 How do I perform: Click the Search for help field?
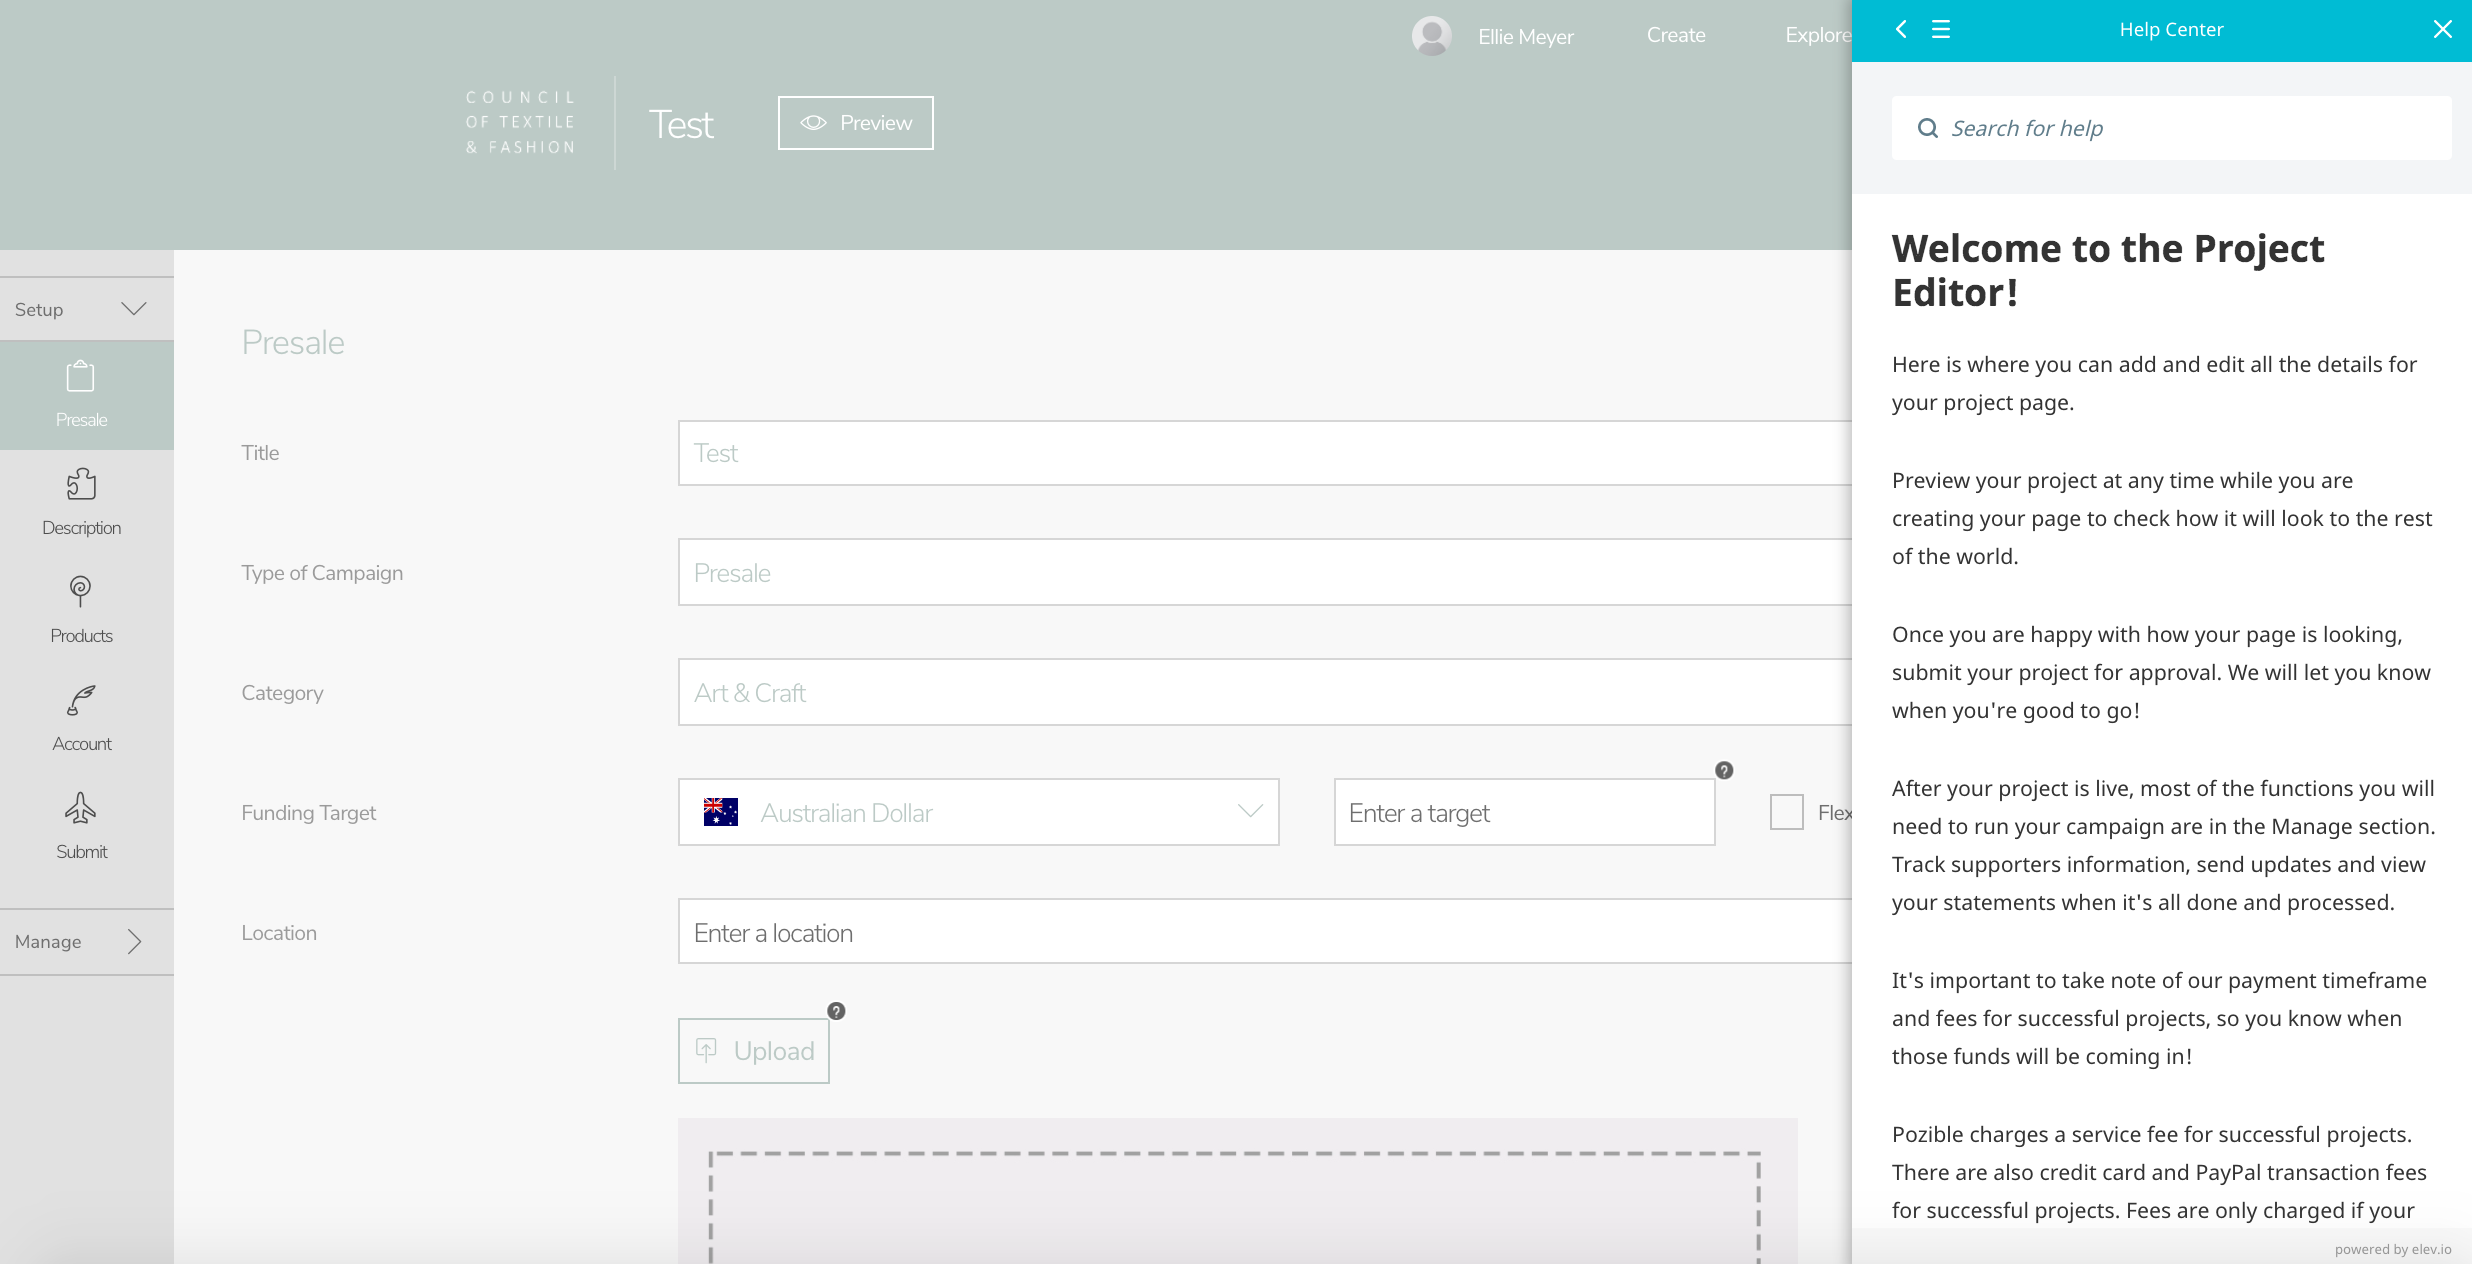pyautogui.click(x=2171, y=128)
